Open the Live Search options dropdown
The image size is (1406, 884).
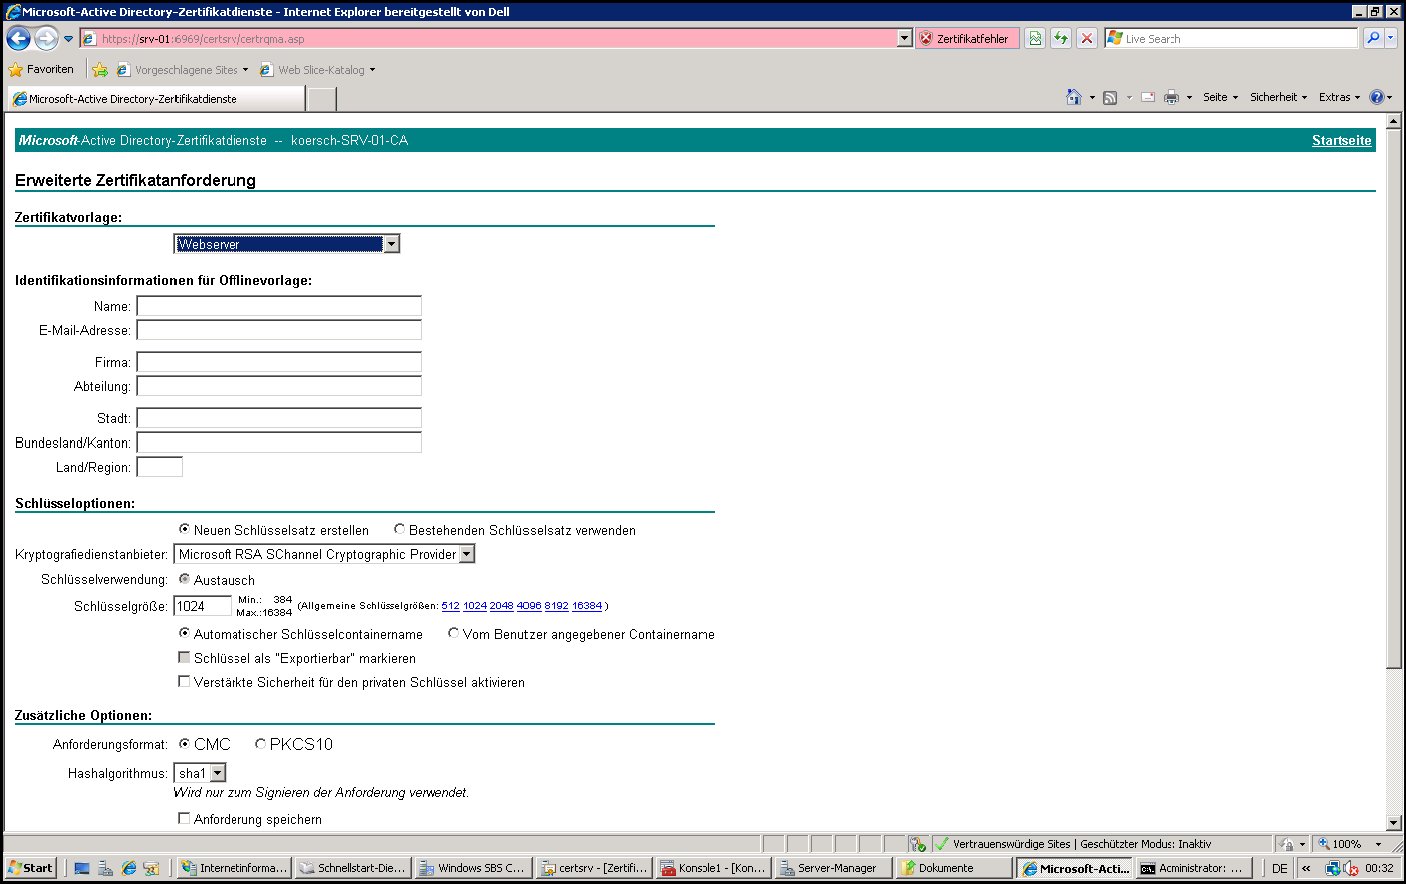tap(1391, 38)
